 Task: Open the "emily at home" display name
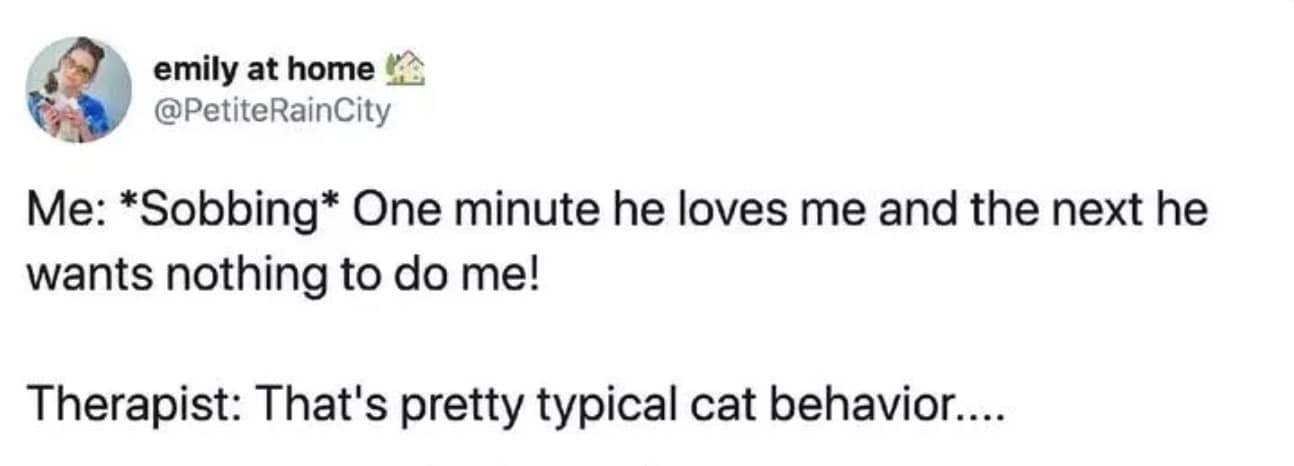coord(264,69)
